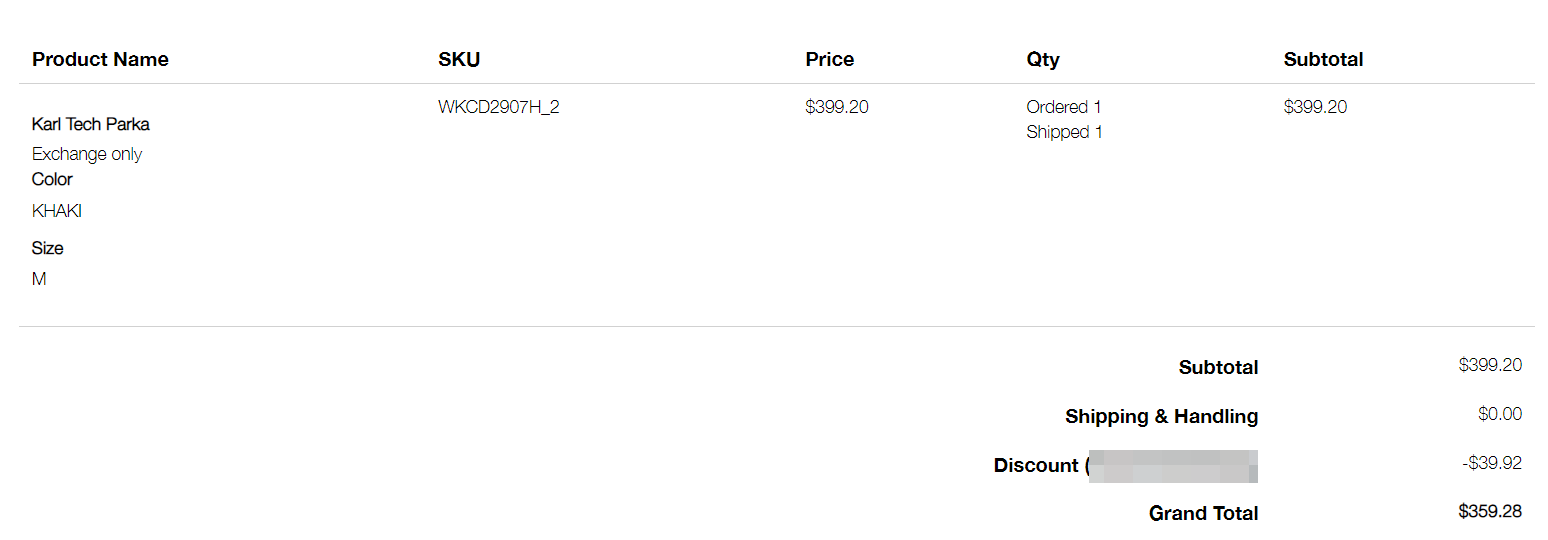Click the Color label
1548x540 pixels.
52,179
